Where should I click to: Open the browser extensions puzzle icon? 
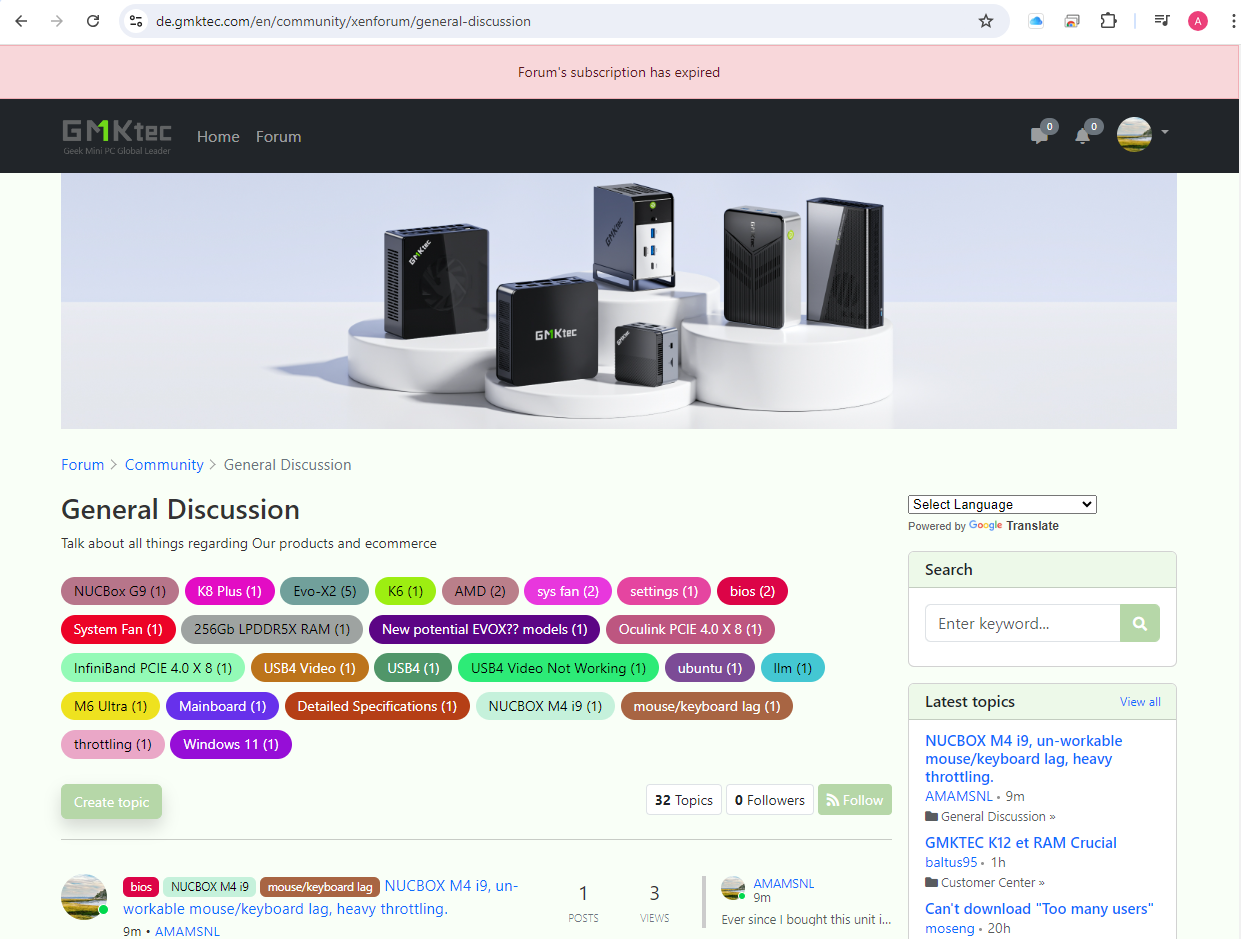point(1108,21)
